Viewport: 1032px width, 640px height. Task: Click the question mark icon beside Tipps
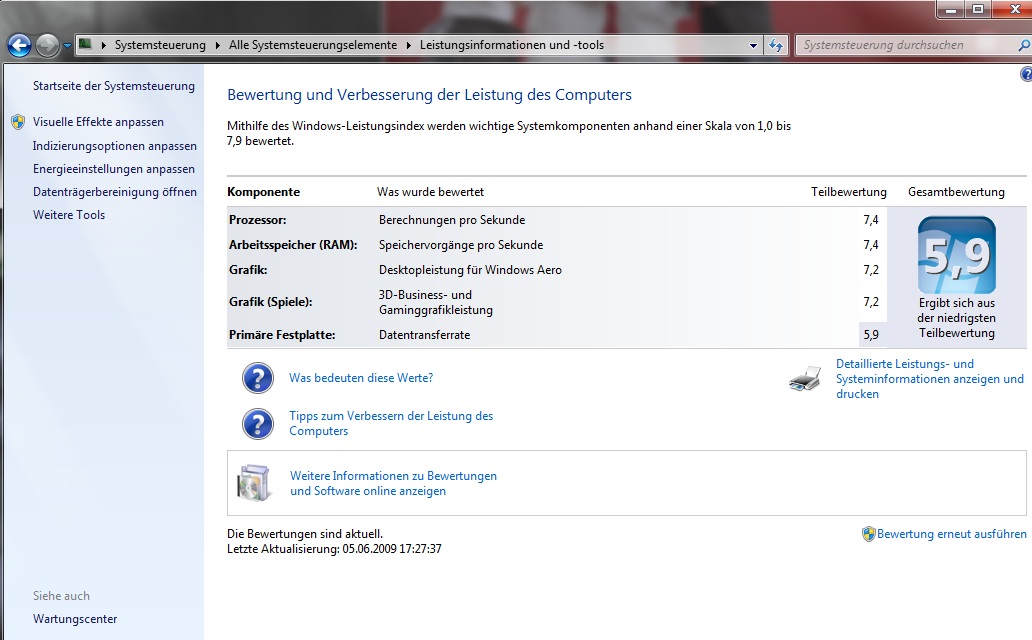point(258,424)
